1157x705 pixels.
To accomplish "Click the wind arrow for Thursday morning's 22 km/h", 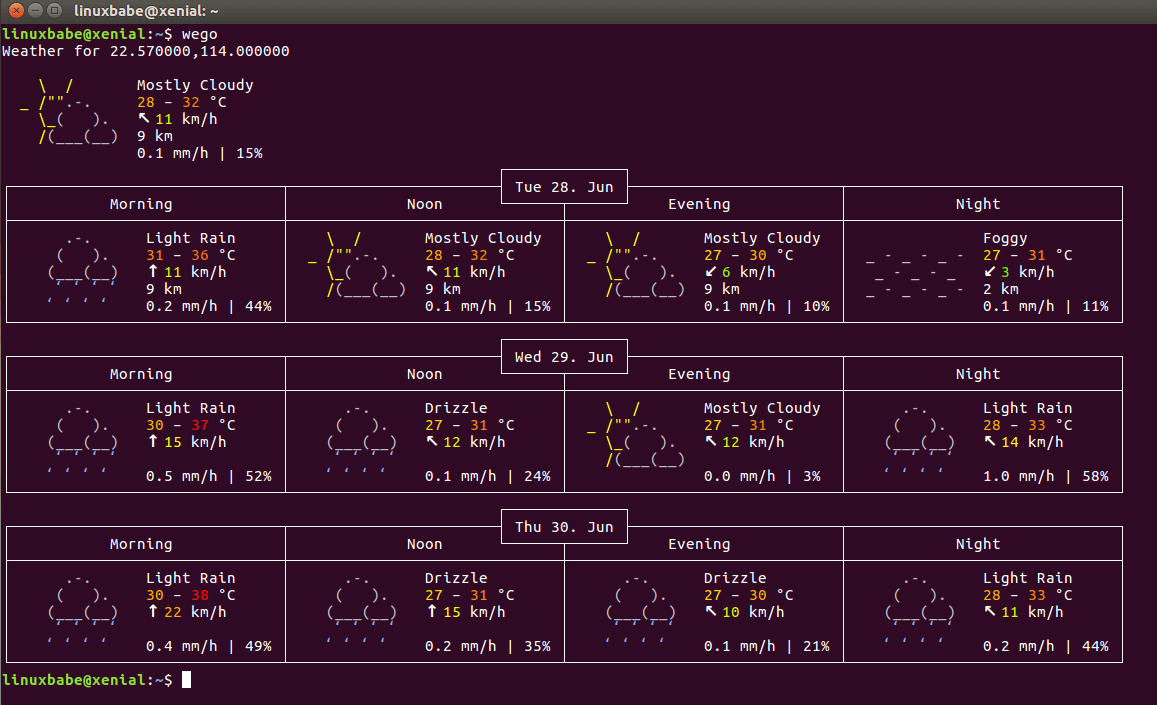I will coord(153,612).
